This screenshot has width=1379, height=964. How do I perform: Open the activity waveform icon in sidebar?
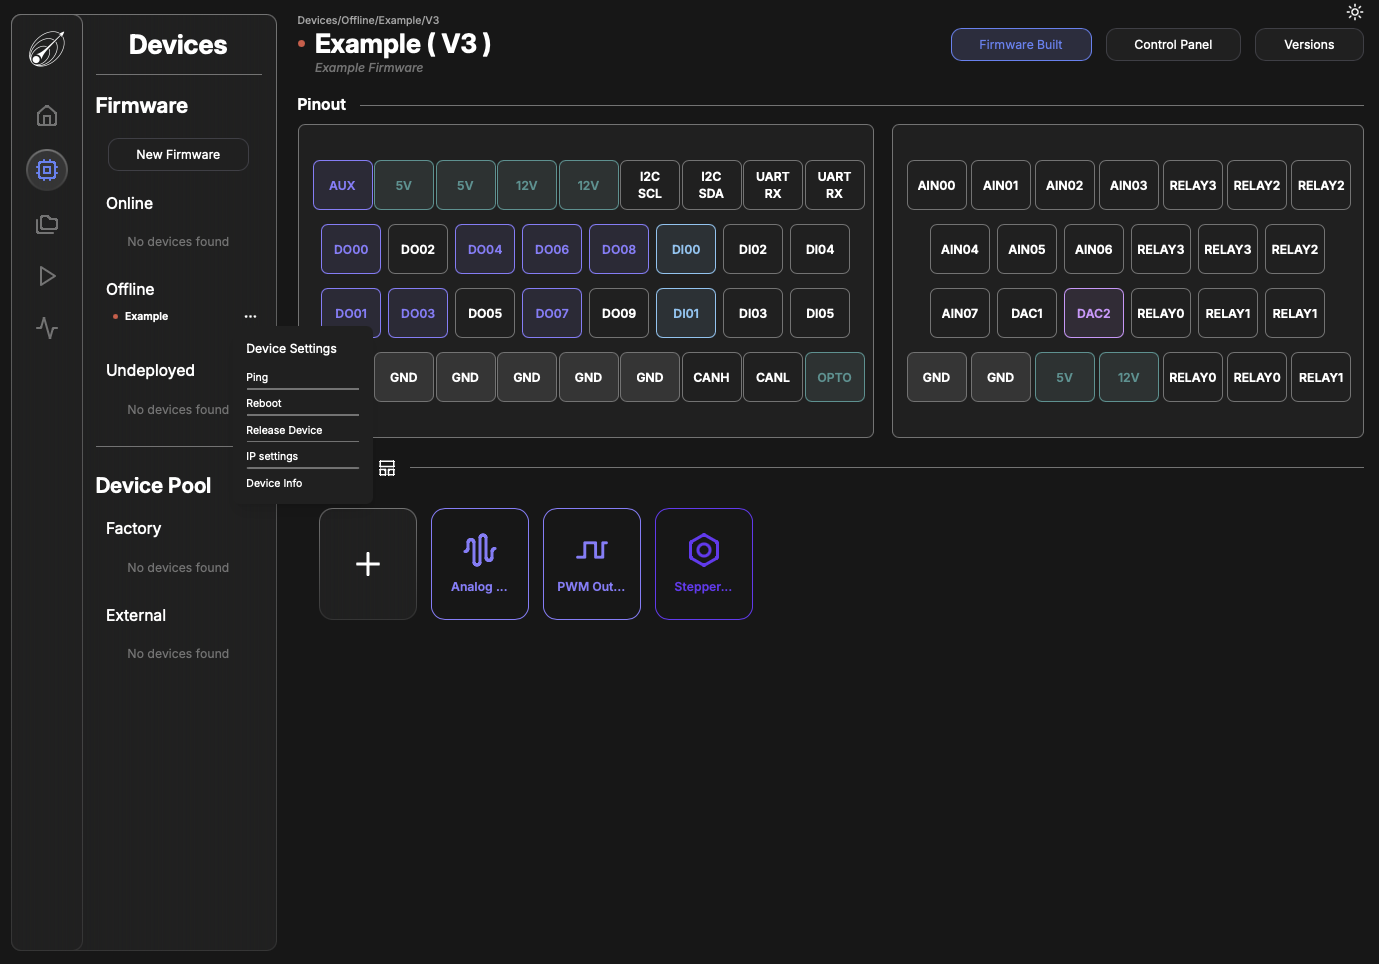click(47, 328)
